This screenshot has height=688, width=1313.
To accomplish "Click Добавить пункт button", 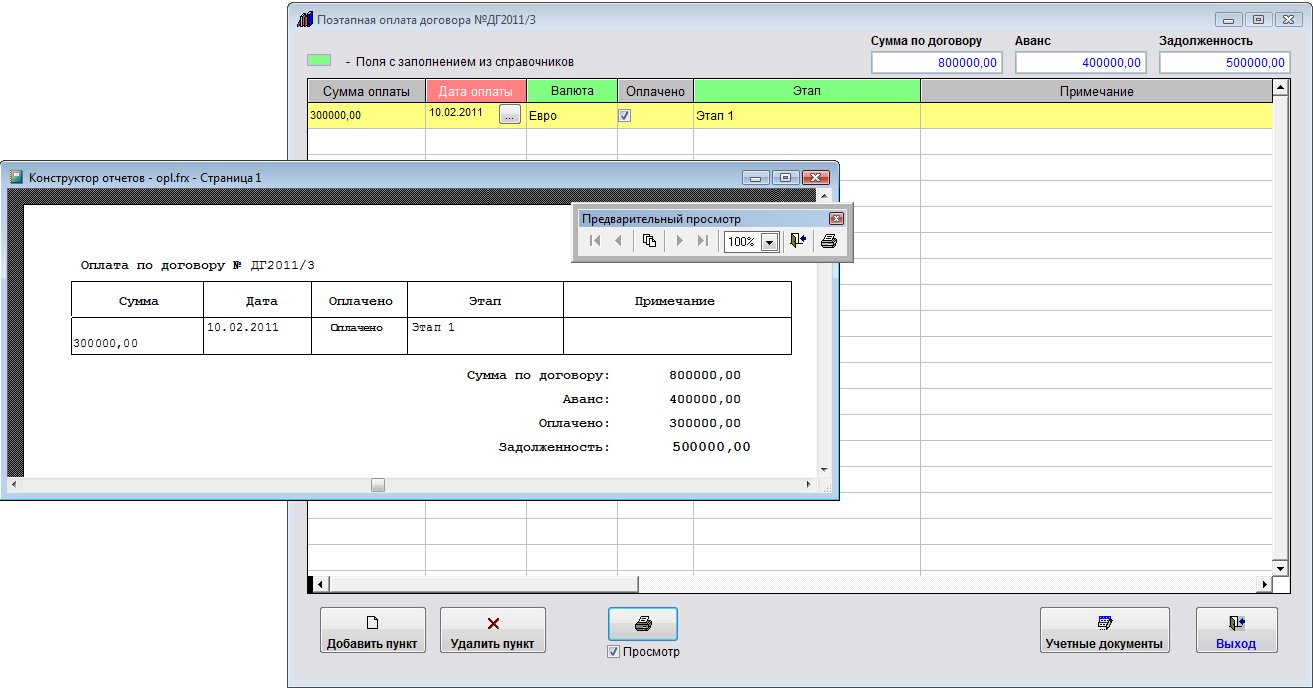I will 372,630.
